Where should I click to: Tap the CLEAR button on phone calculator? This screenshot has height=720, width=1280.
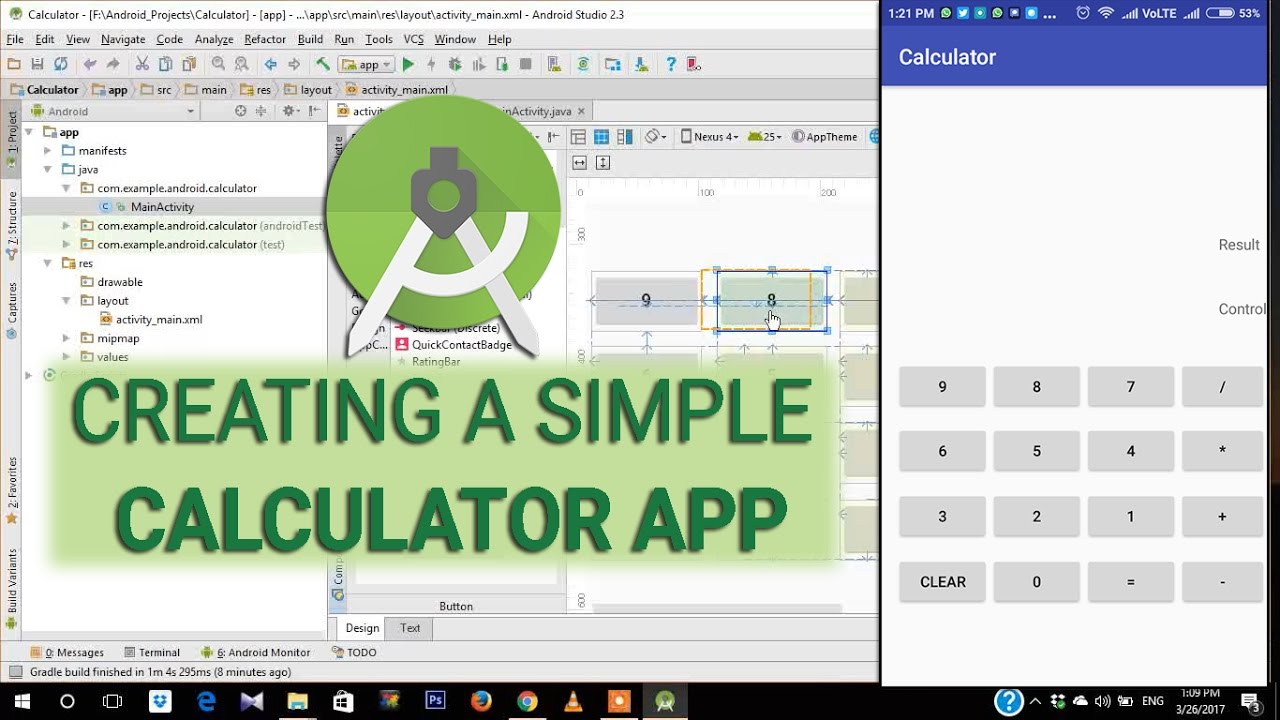point(942,582)
